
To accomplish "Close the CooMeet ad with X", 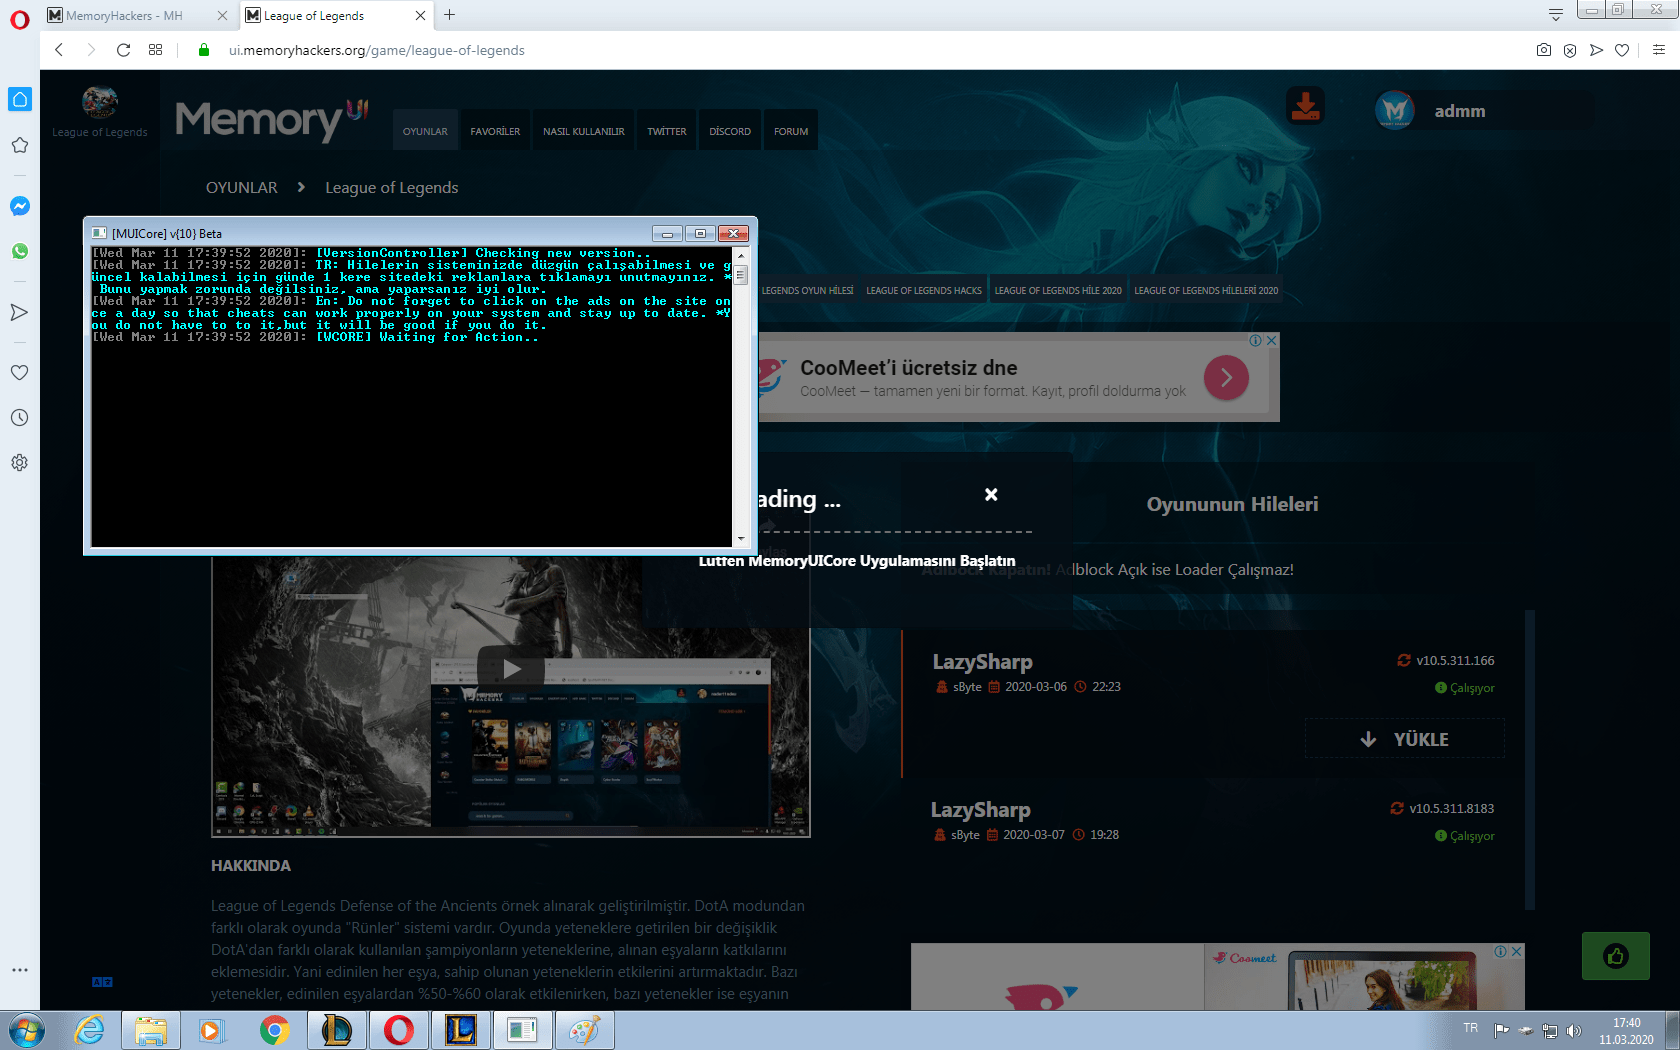I will click(x=1272, y=340).
